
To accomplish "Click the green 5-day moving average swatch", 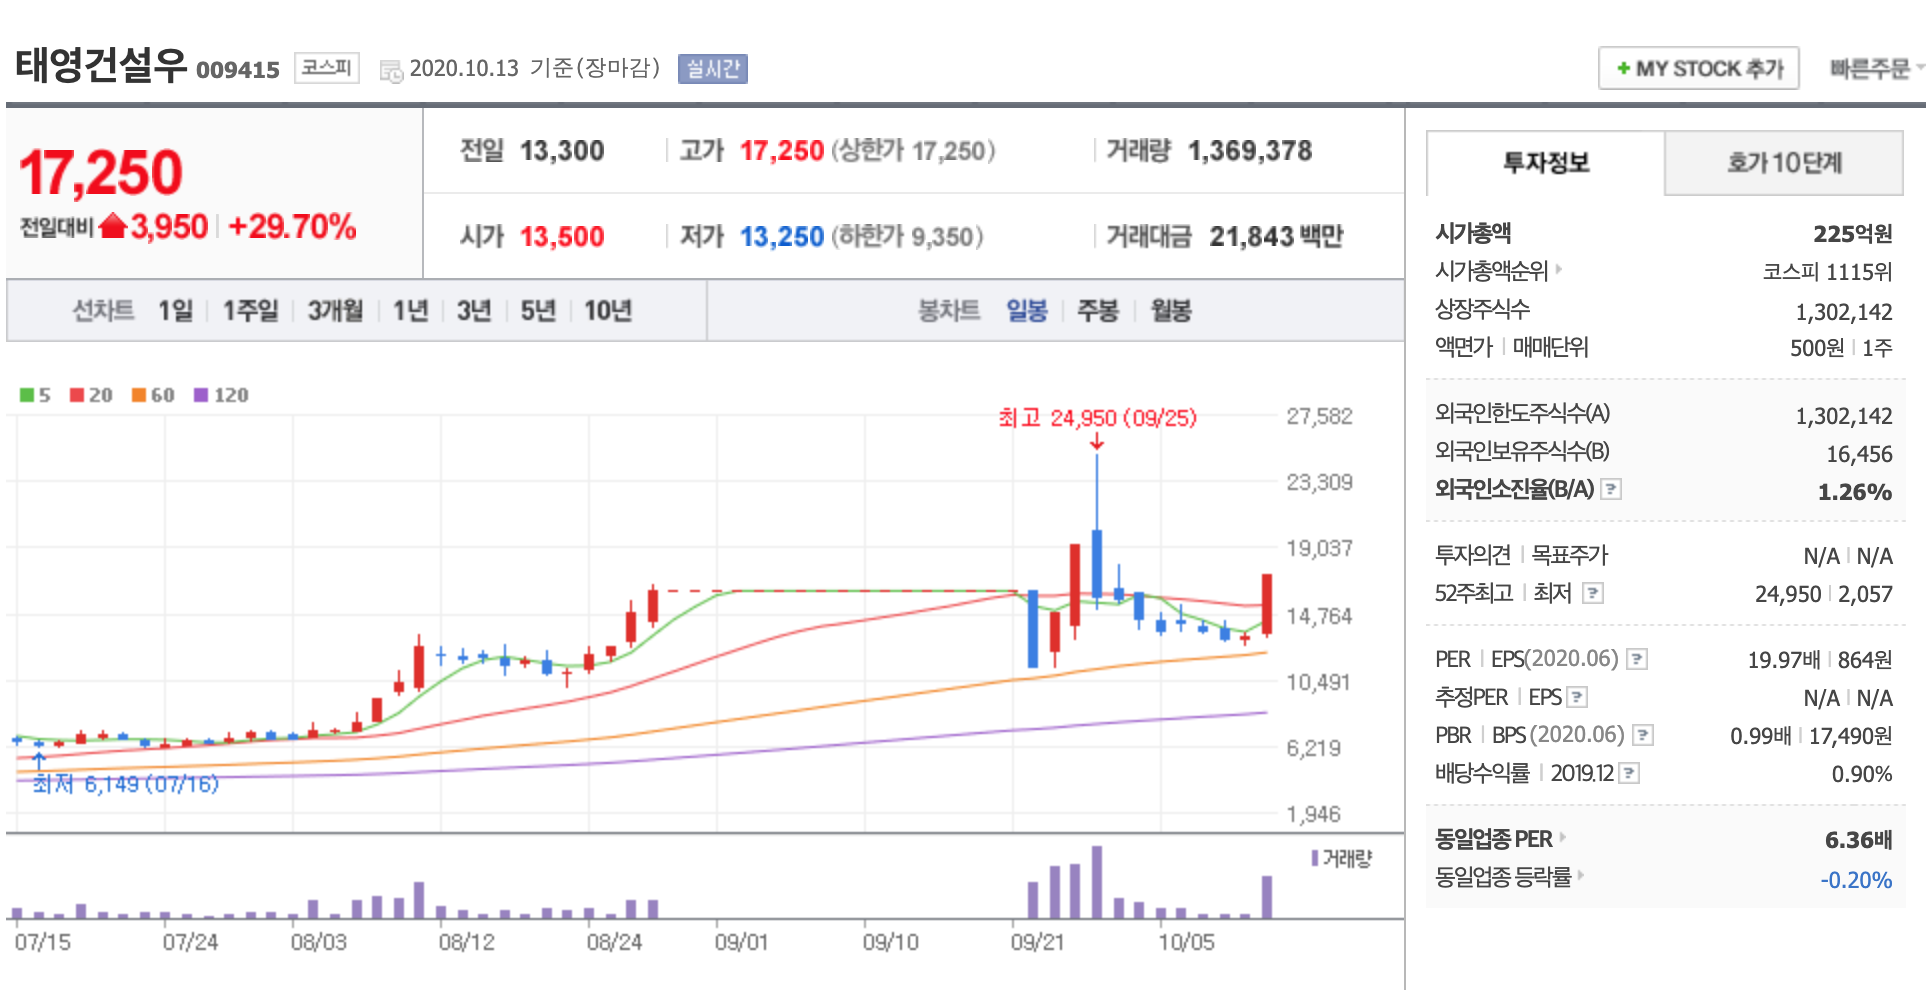I will [27, 395].
